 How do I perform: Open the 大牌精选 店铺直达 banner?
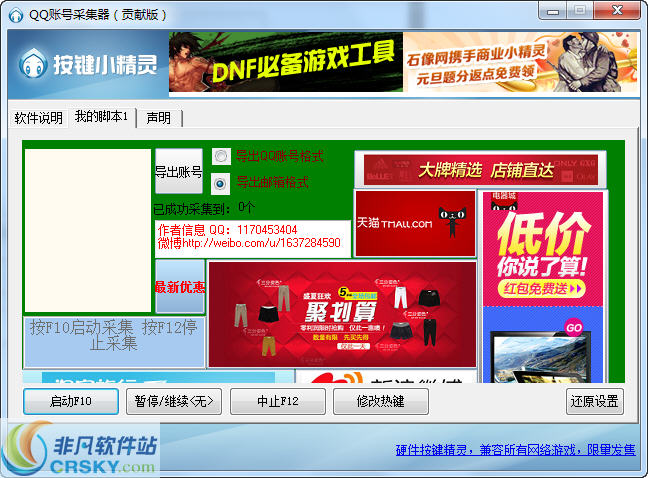(481, 170)
